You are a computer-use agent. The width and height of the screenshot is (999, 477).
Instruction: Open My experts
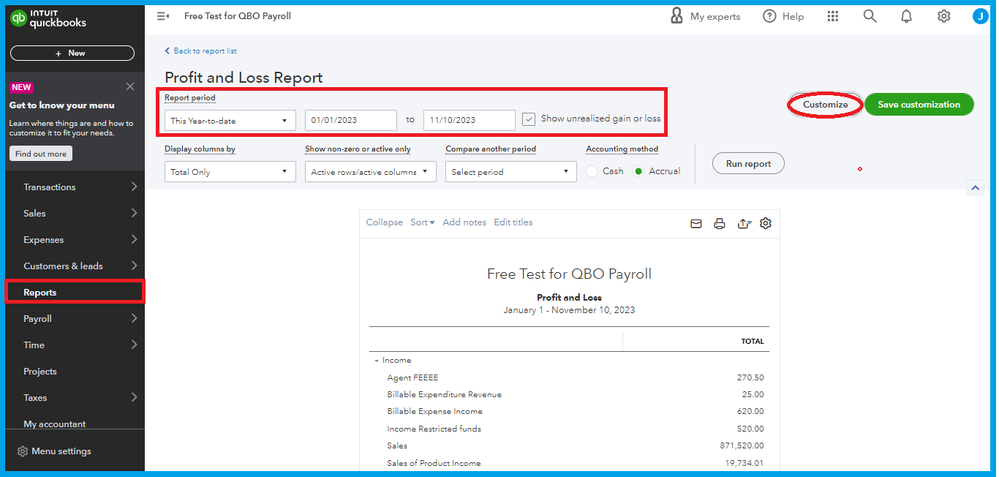click(x=706, y=17)
